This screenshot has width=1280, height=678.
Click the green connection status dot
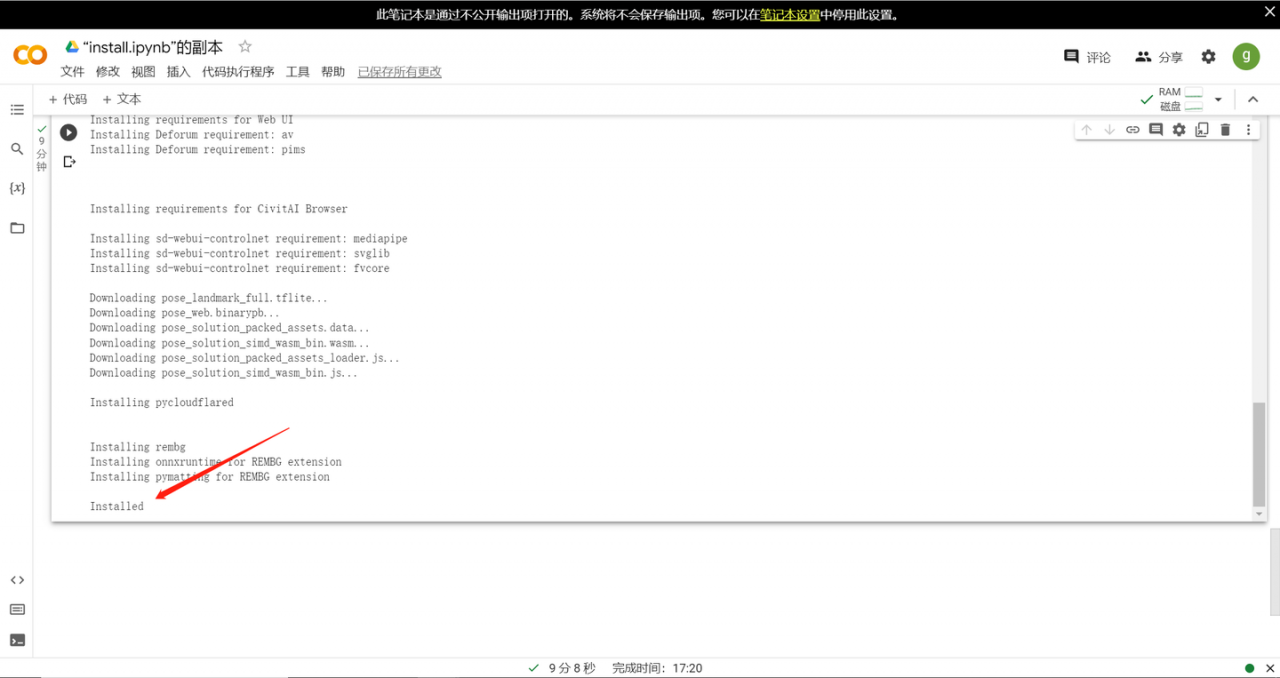coord(1249,668)
